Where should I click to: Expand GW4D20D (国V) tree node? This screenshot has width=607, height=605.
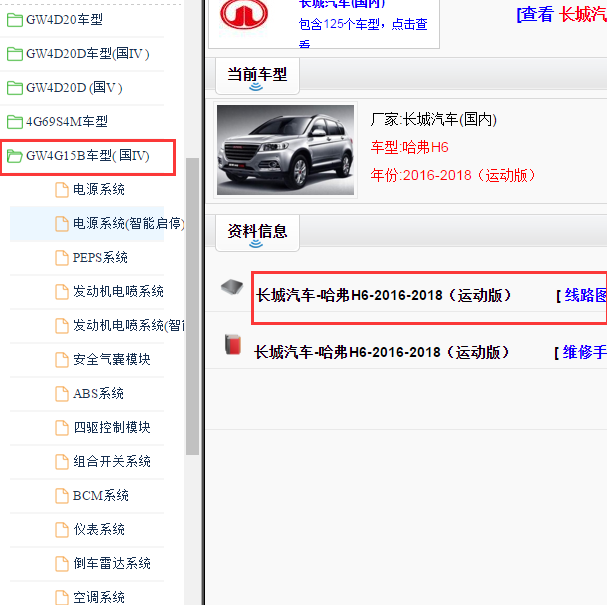(74, 88)
